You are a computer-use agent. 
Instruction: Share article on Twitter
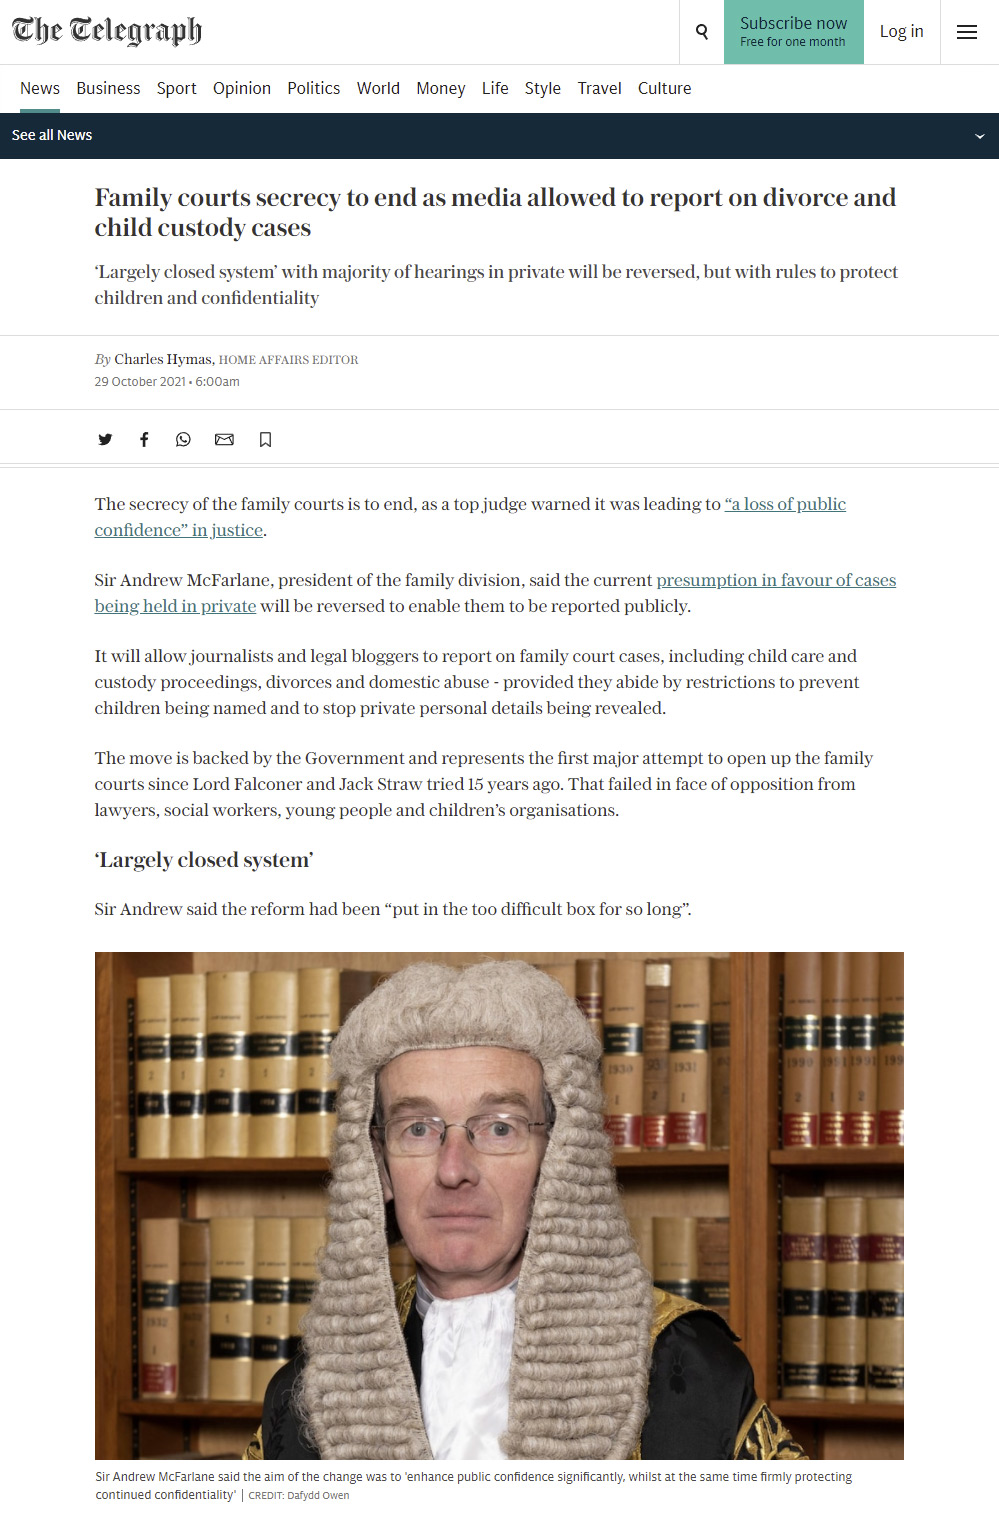coord(105,440)
